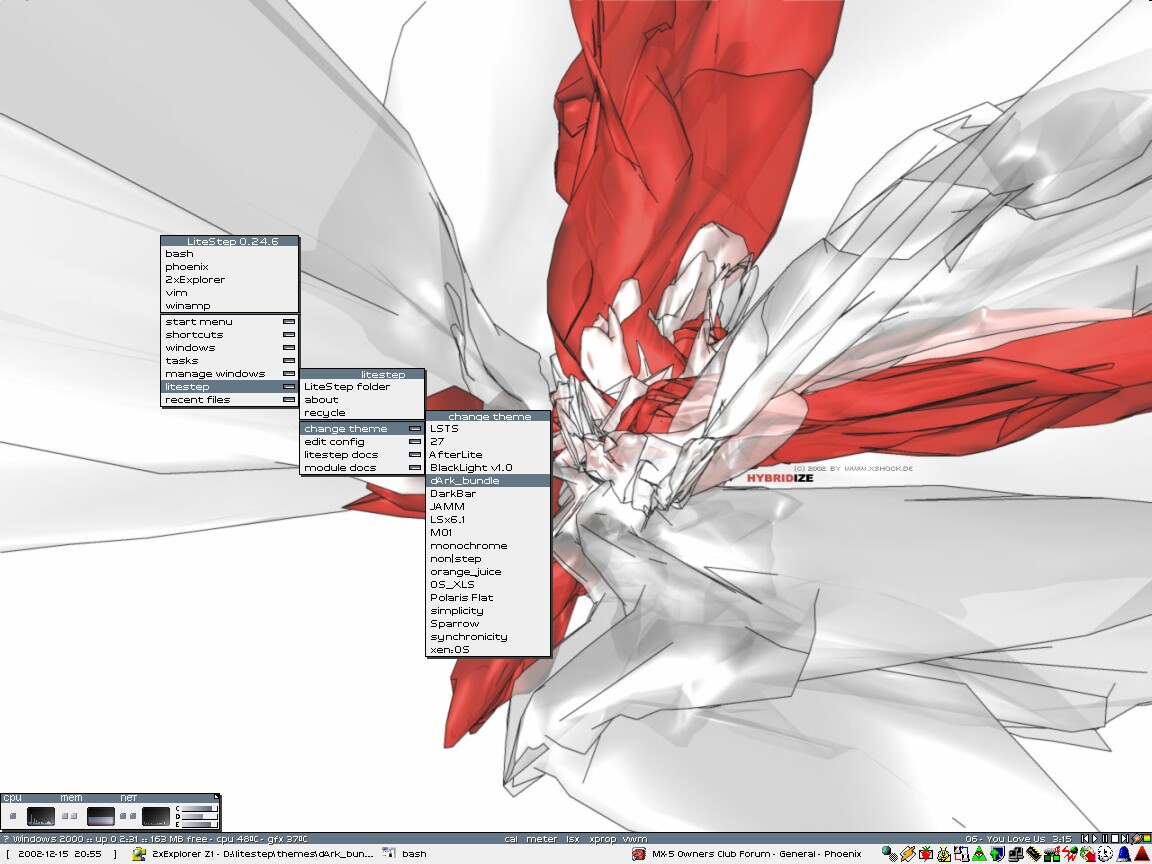Skip to next track in player
The width and height of the screenshot is (1152, 864).
[1124, 839]
